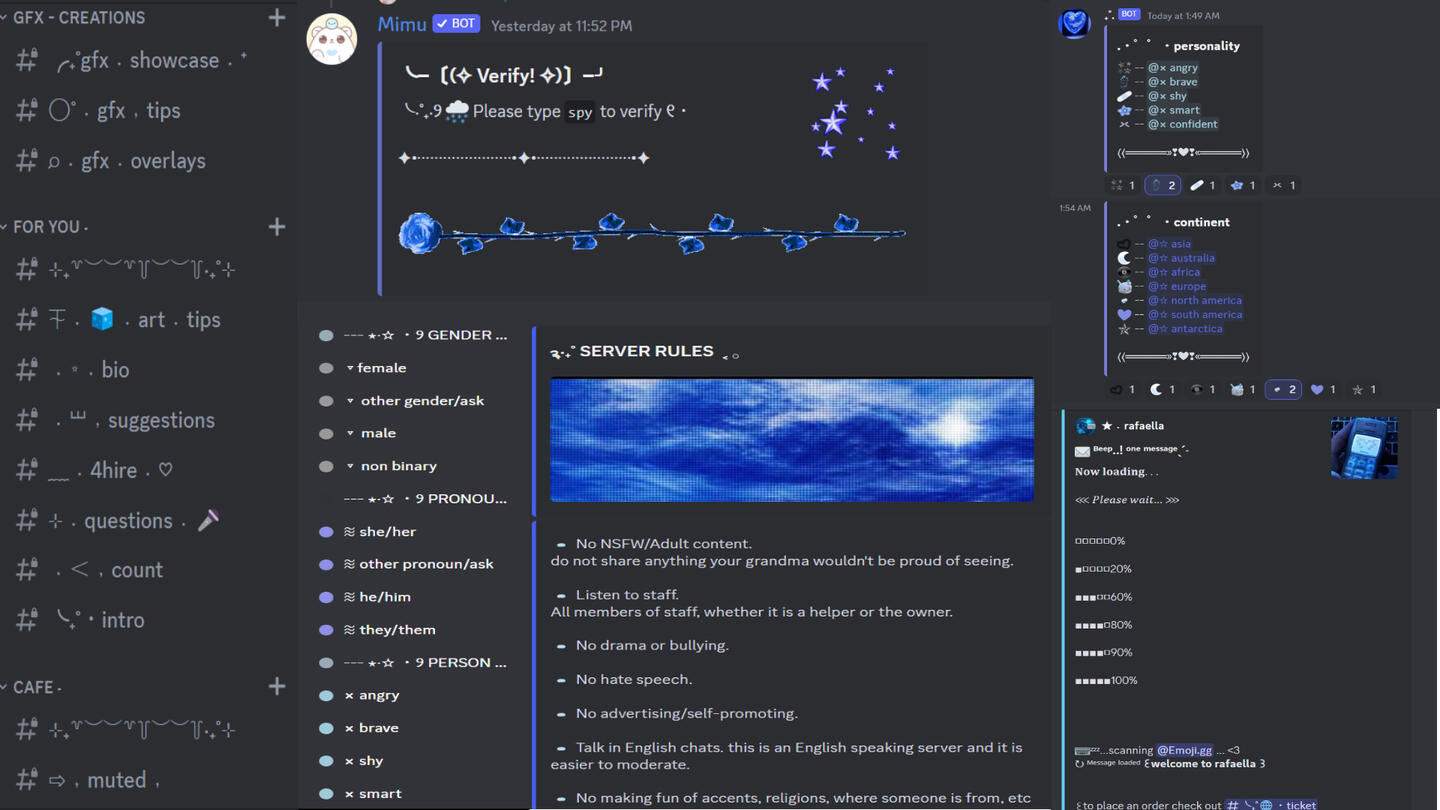This screenshot has width=1440, height=810.
Task: Click the Mimu bot avatar
Action: click(332, 39)
